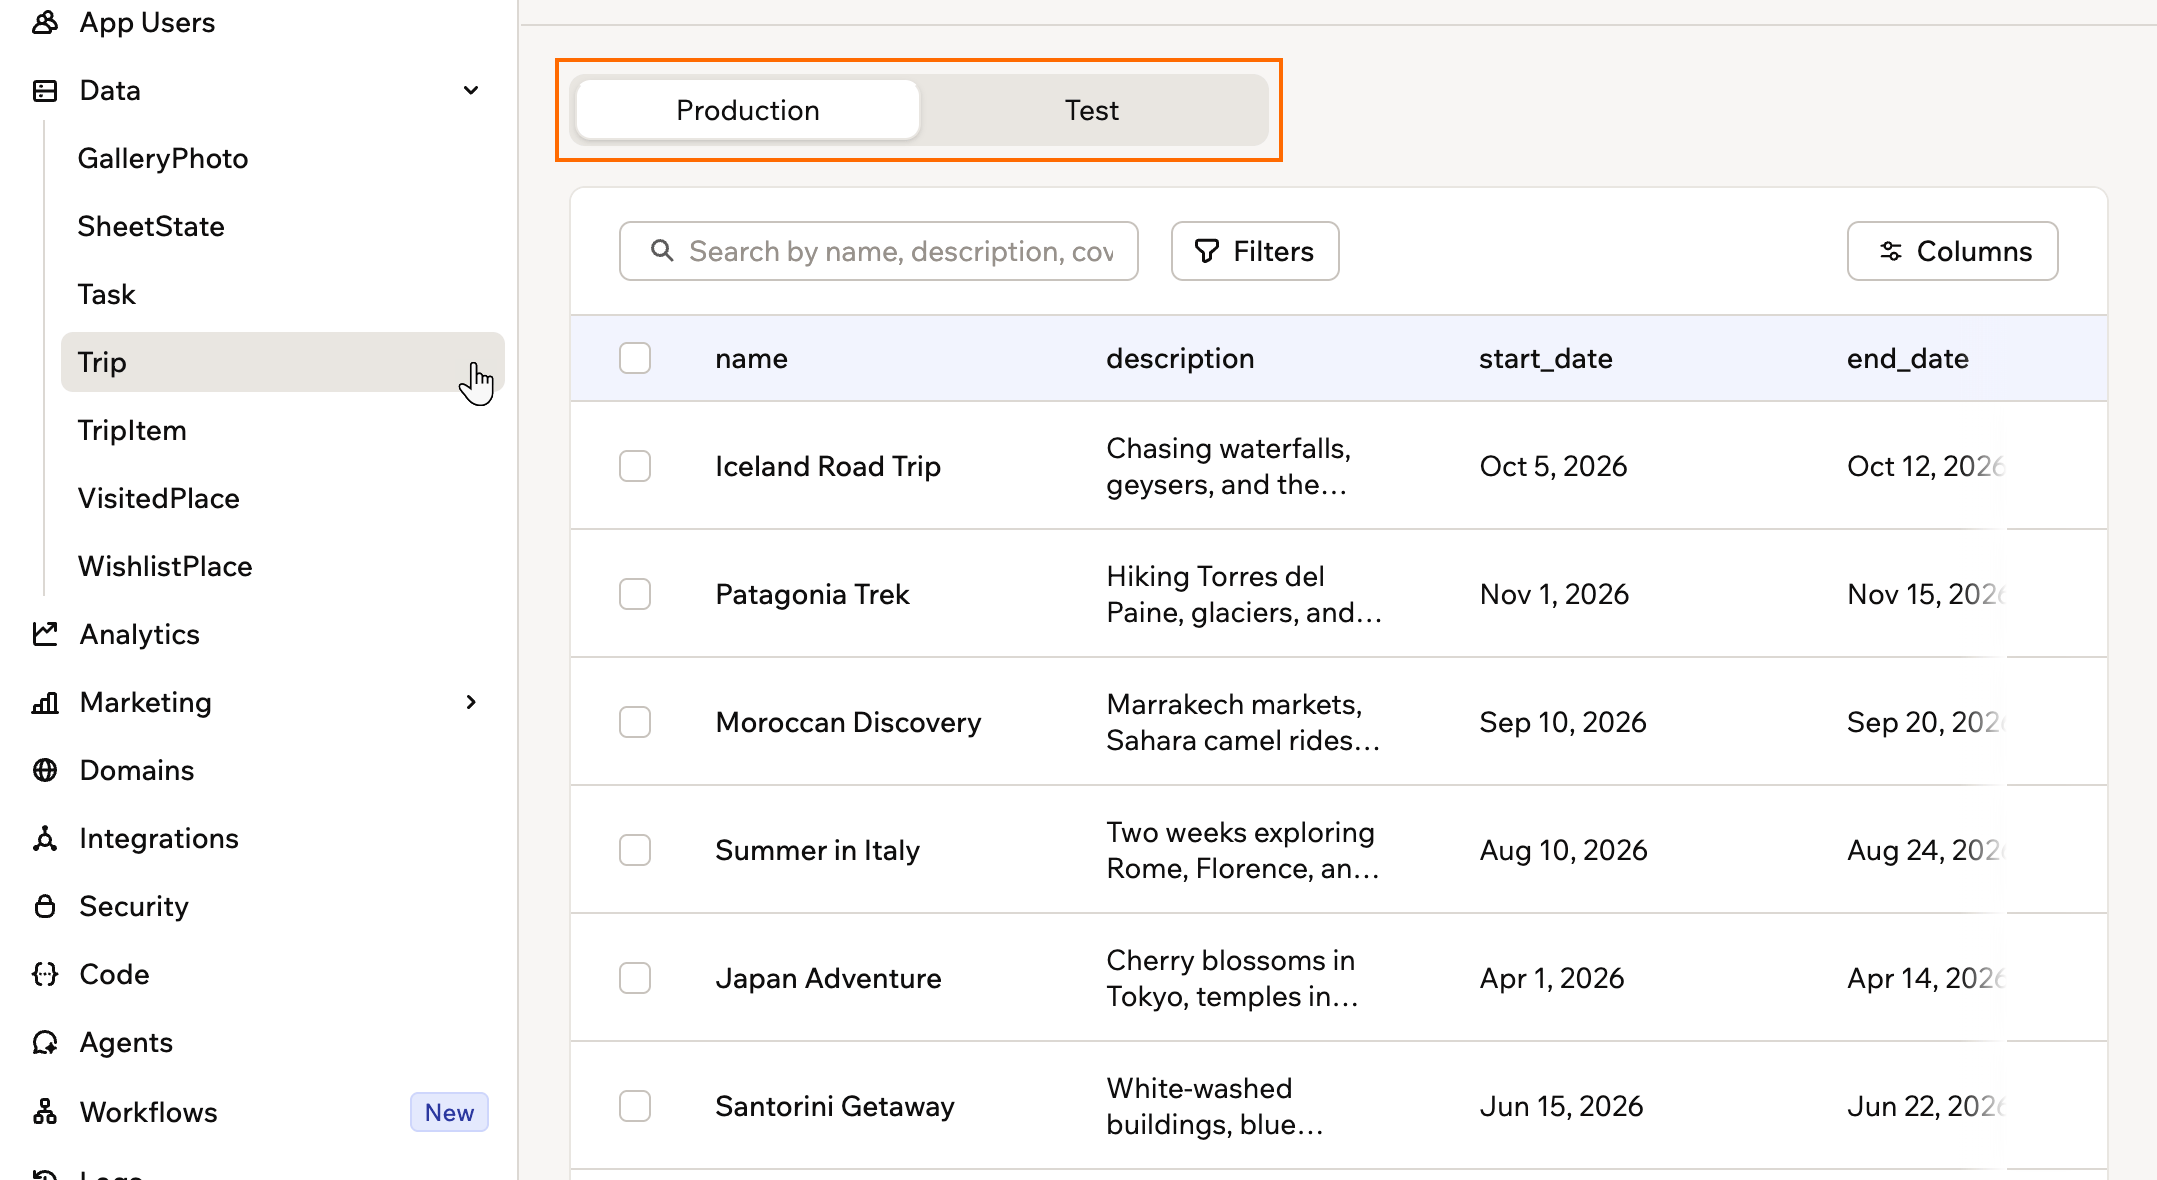Switch to the Test tab
Screen dimensions: 2157x1180
pos(1092,110)
